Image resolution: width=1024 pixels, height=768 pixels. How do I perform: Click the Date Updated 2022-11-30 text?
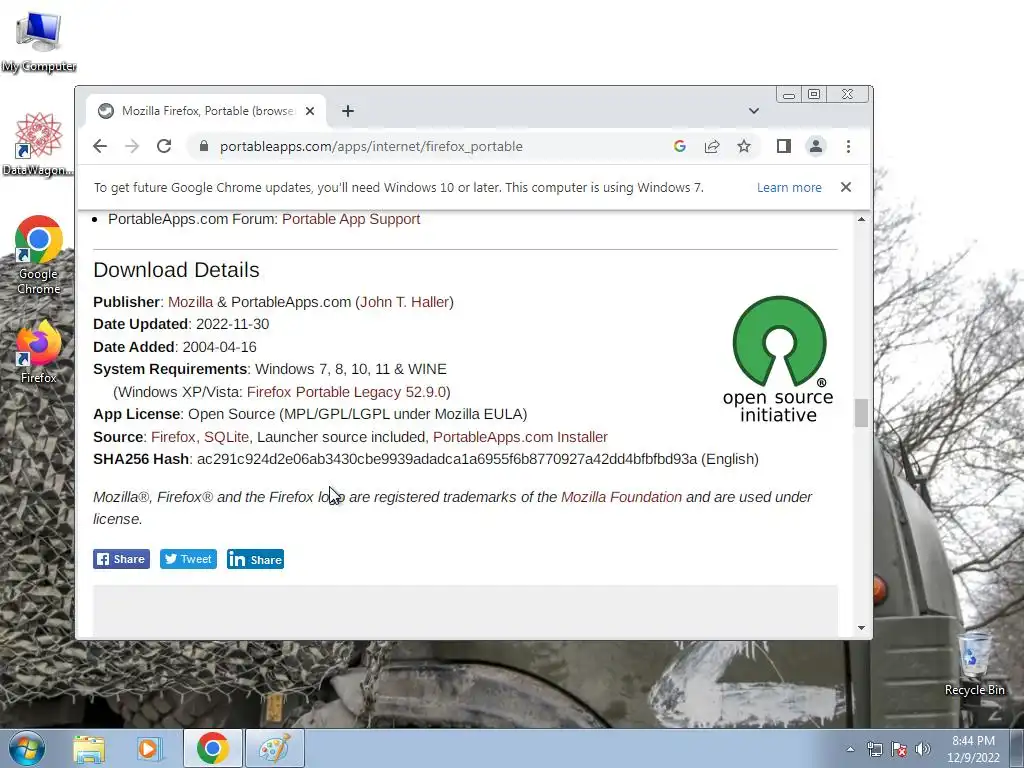(181, 324)
